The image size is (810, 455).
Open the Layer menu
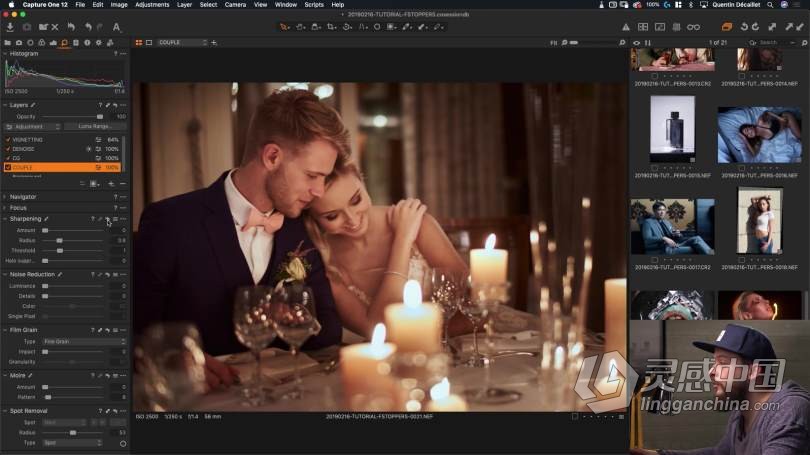184,5
